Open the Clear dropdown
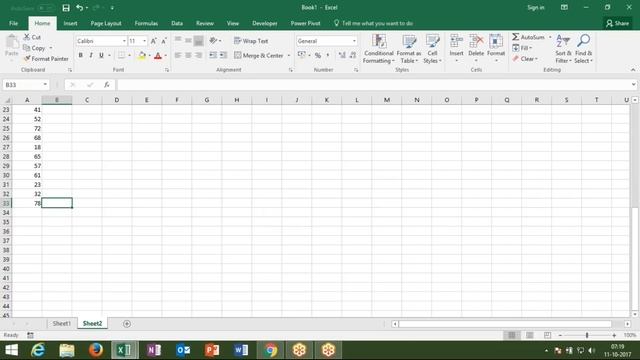 click(x=525, y=59)
